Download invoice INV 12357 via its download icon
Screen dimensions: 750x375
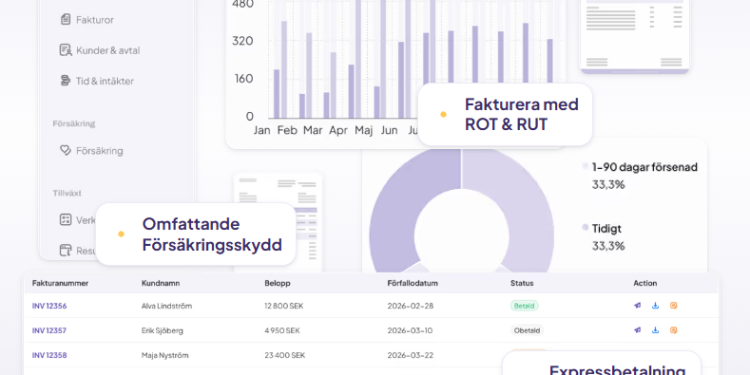tap(655, 330)
